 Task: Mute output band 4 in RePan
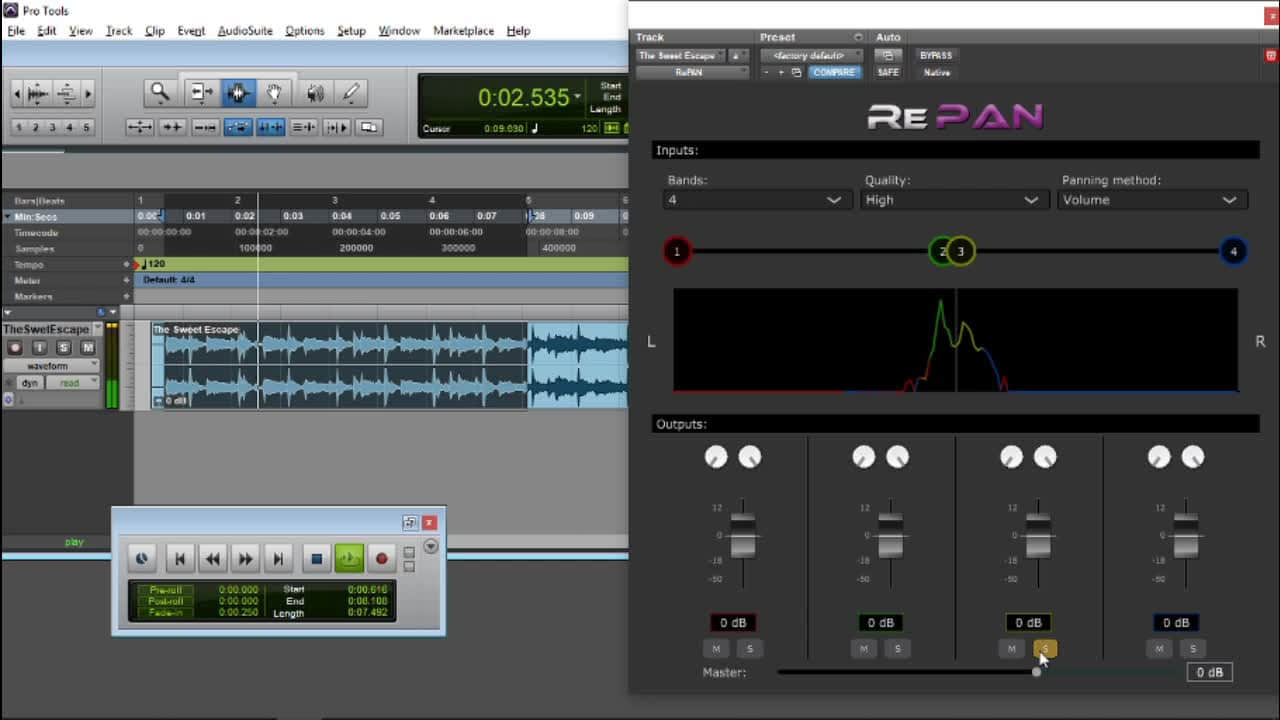tap(1159, 649)
